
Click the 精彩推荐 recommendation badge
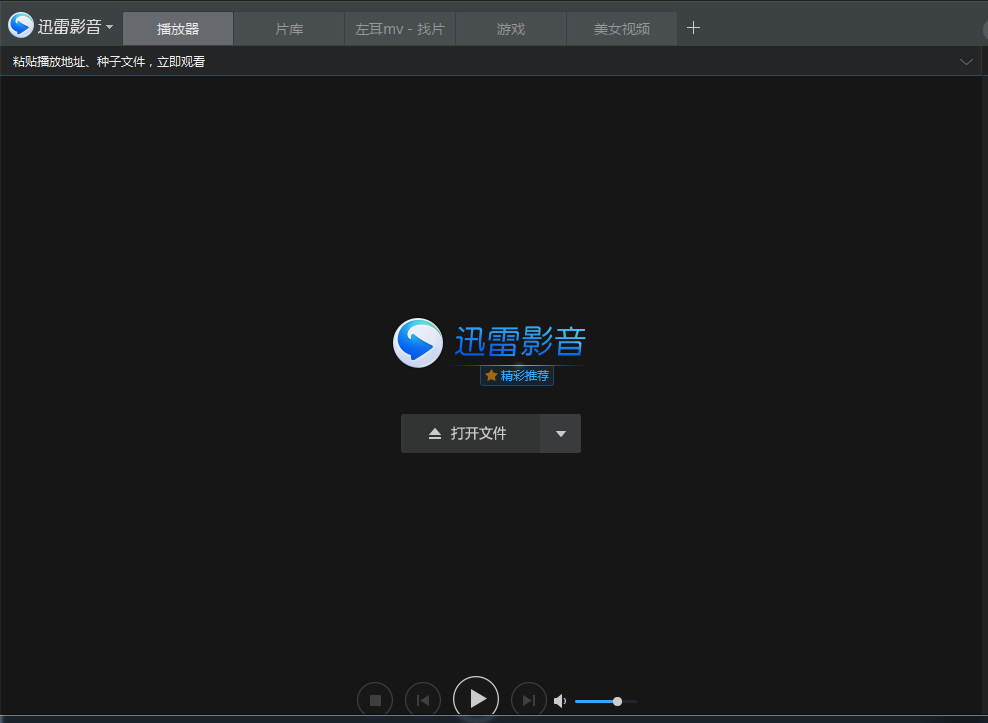coord(517,376)
